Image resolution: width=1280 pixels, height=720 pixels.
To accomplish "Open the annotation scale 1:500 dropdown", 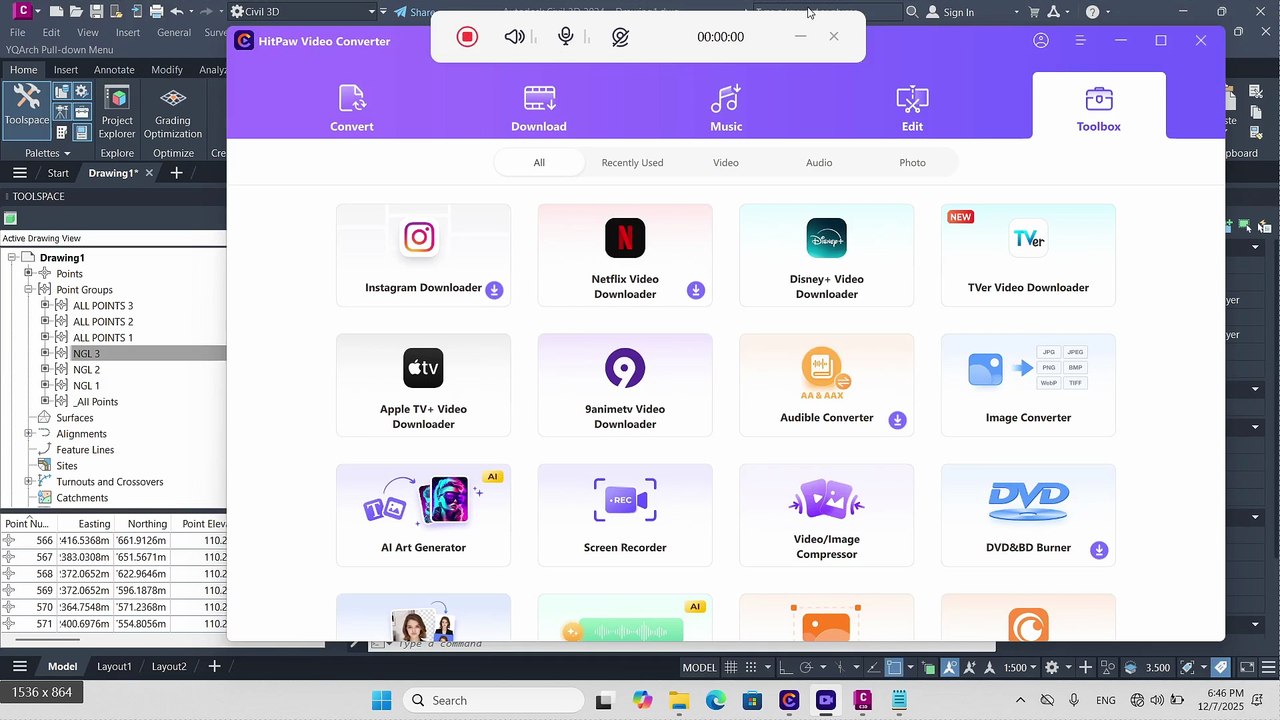I will click(x=1020, y=667).
